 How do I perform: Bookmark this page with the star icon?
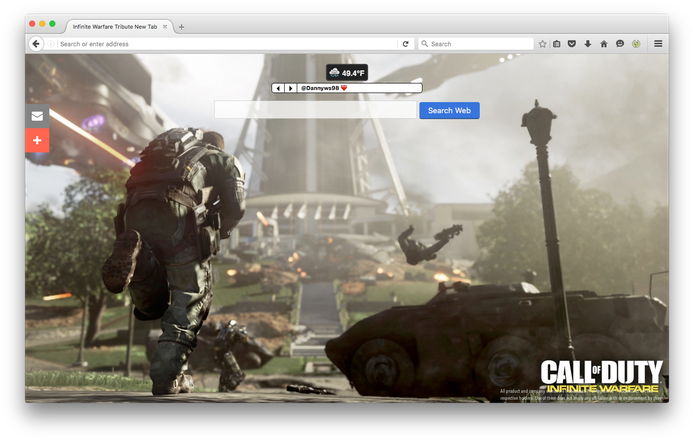542,44
